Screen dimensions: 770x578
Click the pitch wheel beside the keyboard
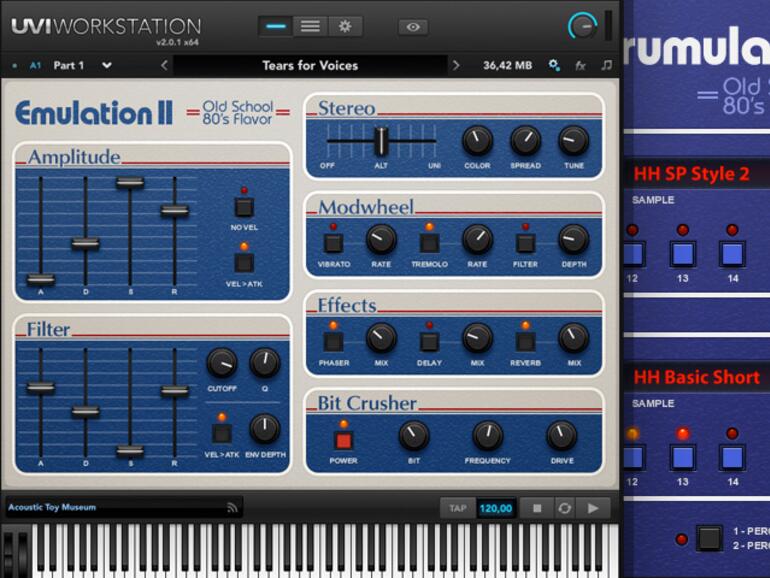pos(8,551)
